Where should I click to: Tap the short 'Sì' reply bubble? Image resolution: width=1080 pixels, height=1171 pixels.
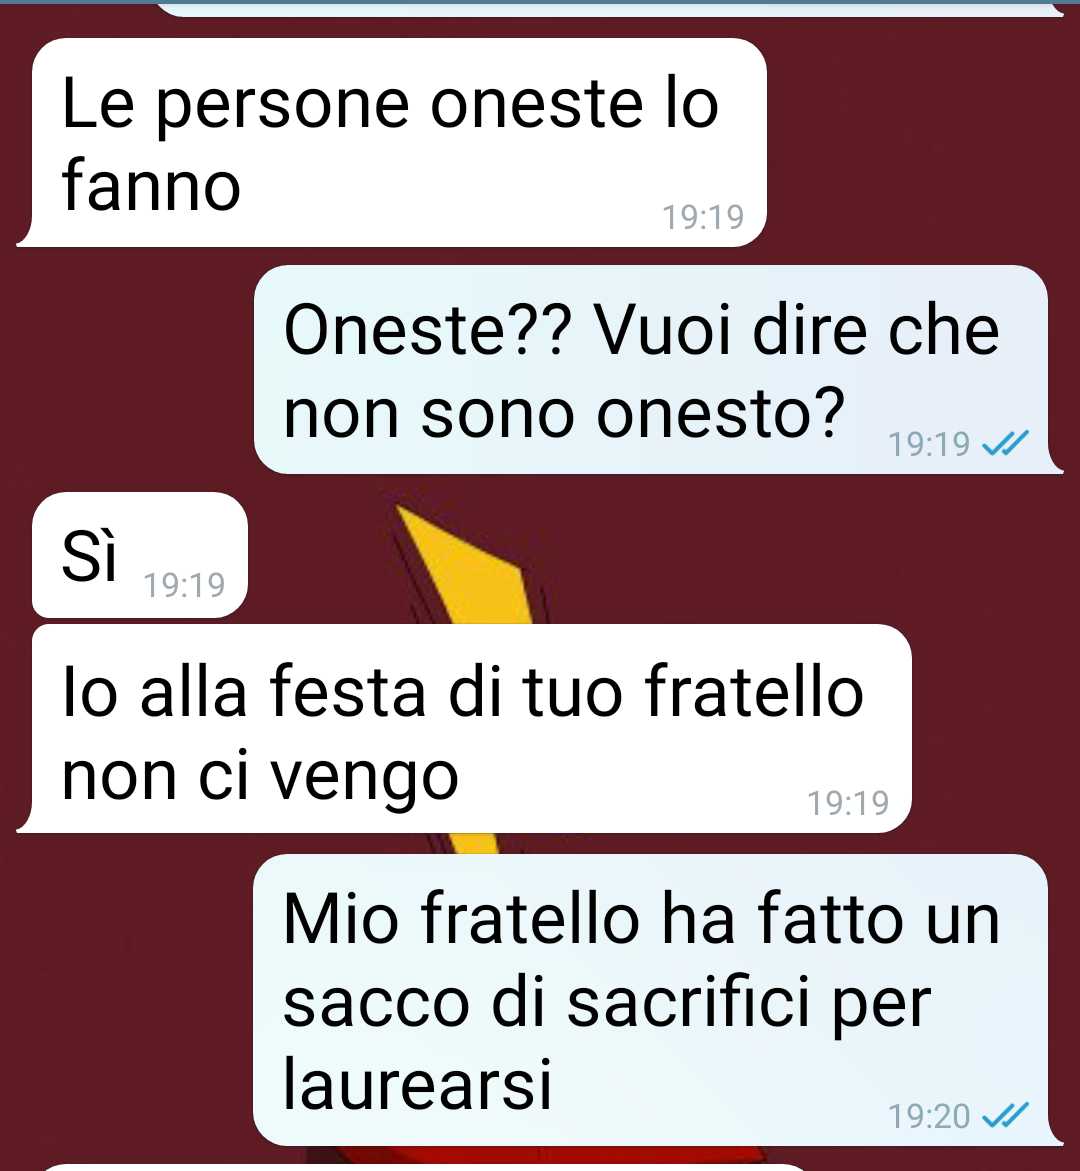click(140, 555)
